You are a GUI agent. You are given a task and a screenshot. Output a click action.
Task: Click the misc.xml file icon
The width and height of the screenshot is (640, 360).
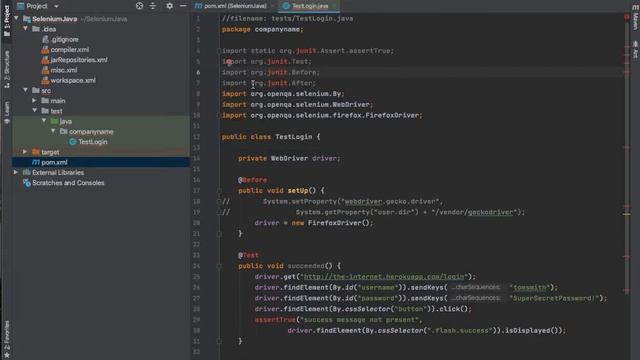[x=45, y=70]
